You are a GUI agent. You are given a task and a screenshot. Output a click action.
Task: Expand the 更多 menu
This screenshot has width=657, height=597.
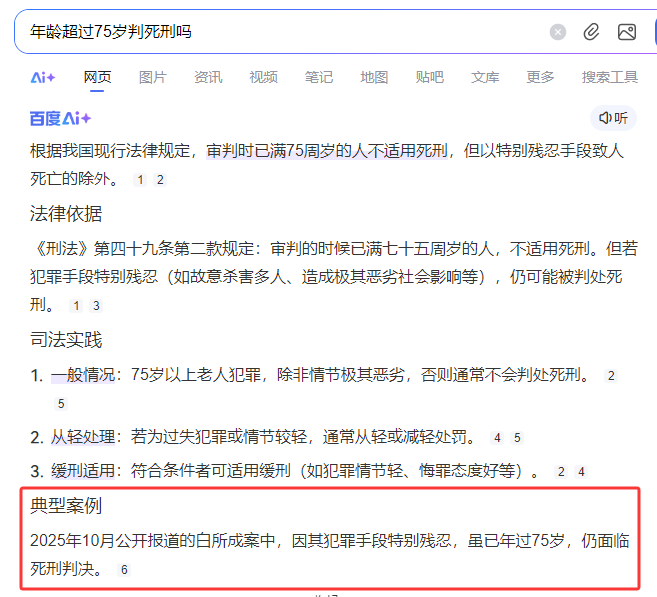[540, 77]
